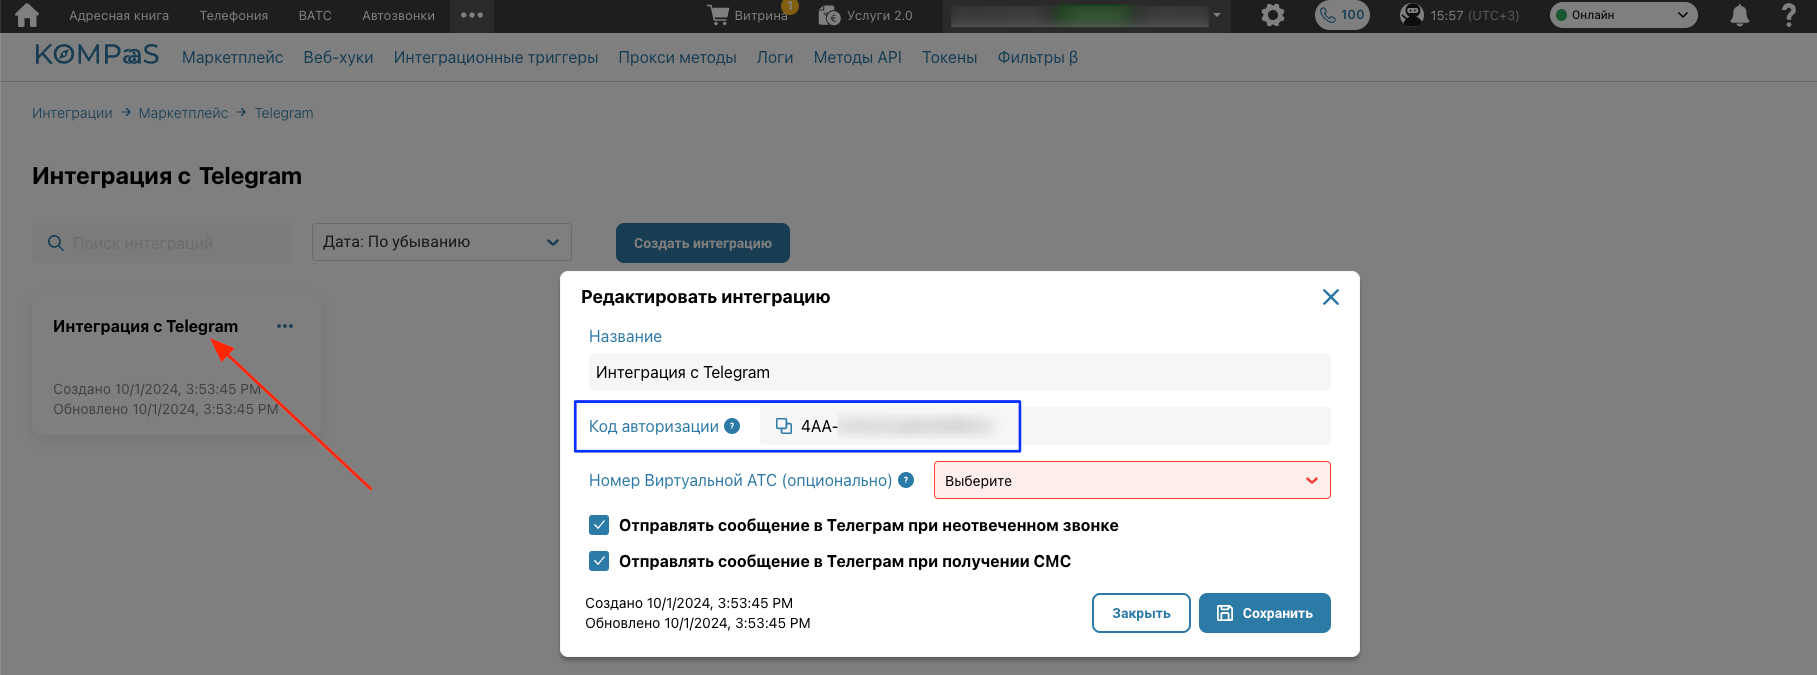Expand the blurred account selector in top bar

(x=1088, y=15)
